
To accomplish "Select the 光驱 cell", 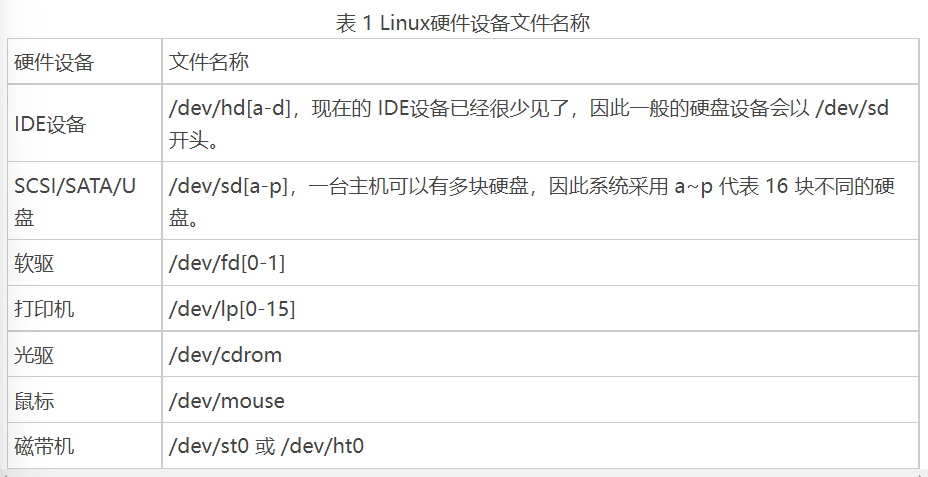I will [85, 354].
